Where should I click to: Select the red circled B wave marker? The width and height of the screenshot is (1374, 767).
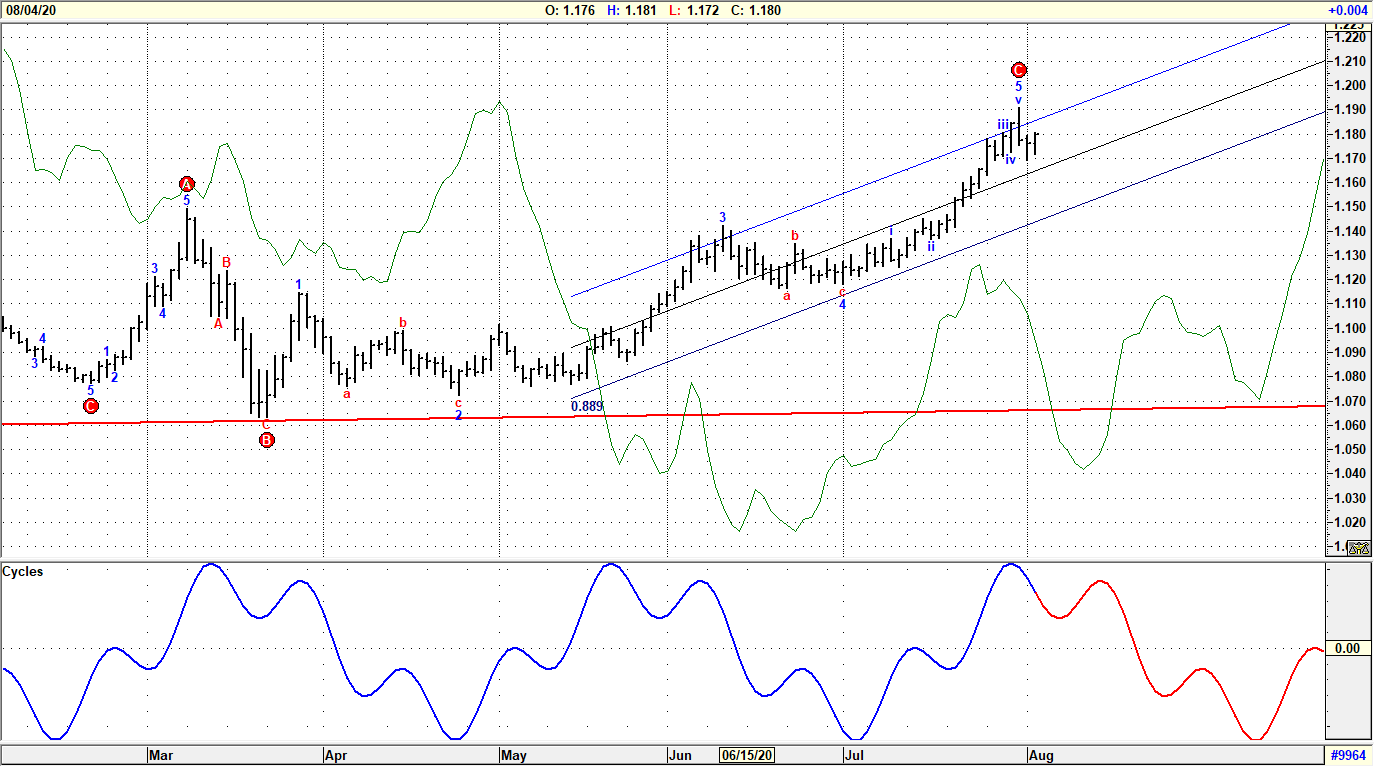pos(266,440)
